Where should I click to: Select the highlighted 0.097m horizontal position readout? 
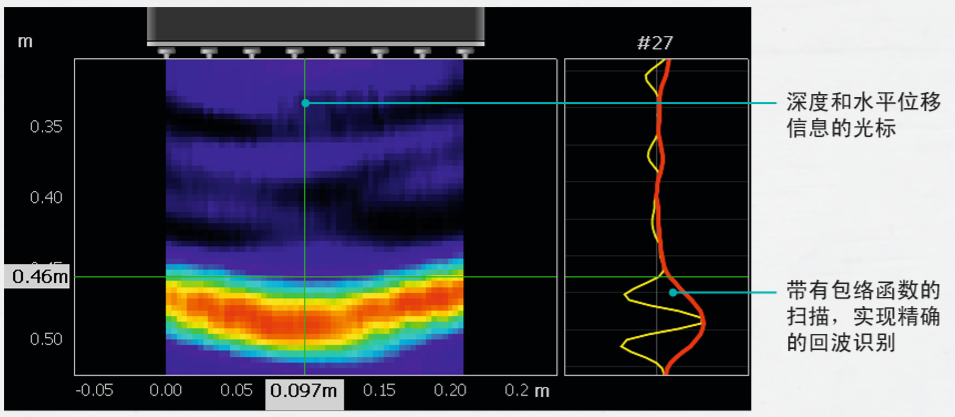304,390
